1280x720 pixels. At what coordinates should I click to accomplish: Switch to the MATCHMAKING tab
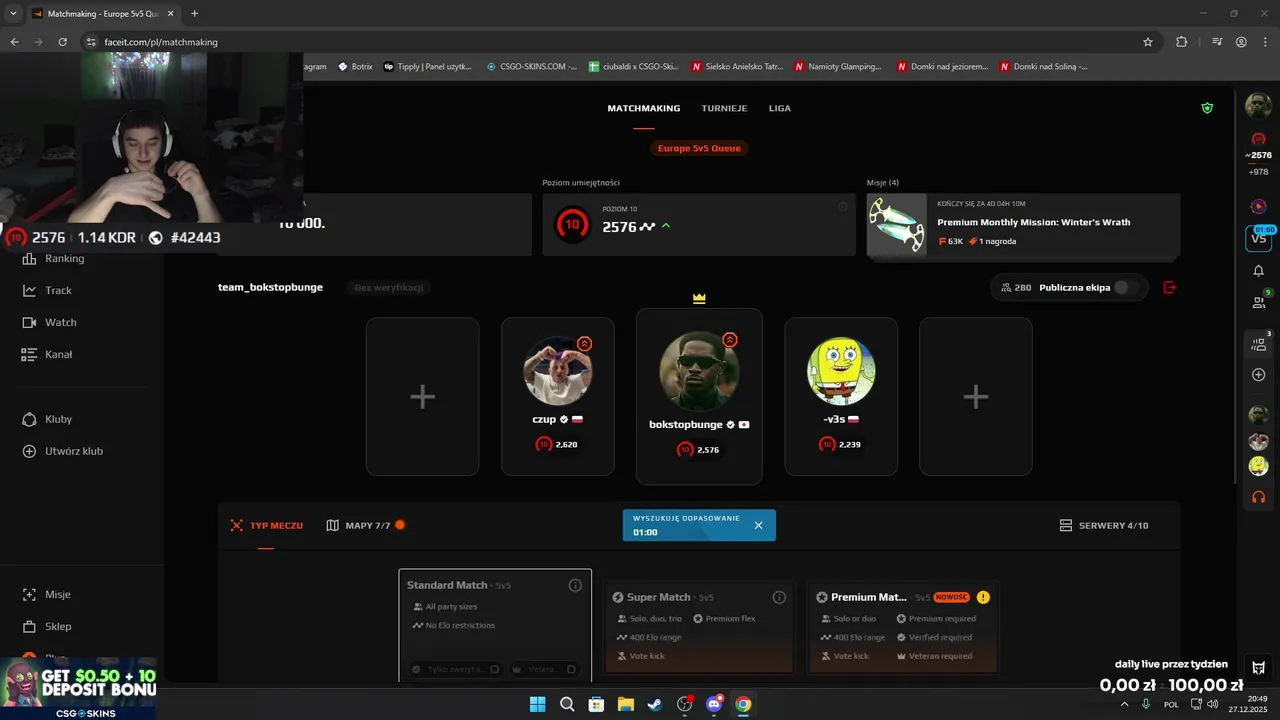pos(644,108)
